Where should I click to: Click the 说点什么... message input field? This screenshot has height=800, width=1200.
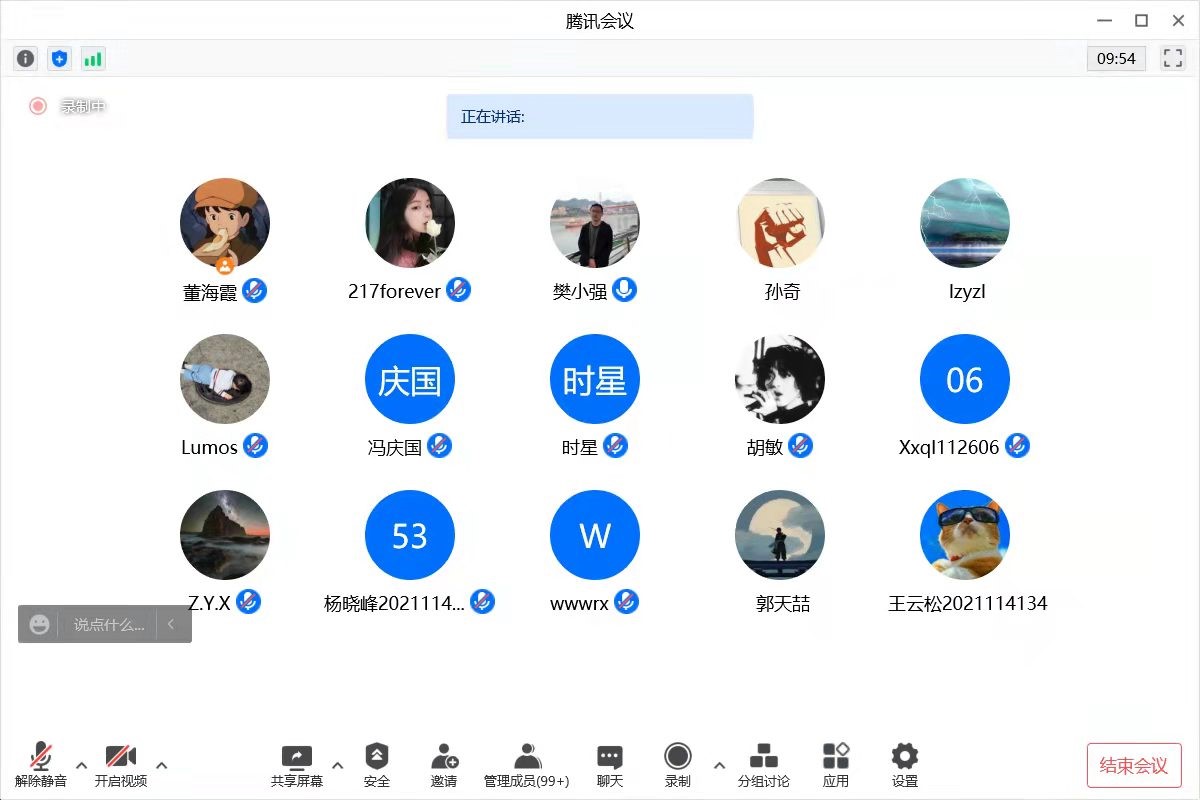(109, 625)
